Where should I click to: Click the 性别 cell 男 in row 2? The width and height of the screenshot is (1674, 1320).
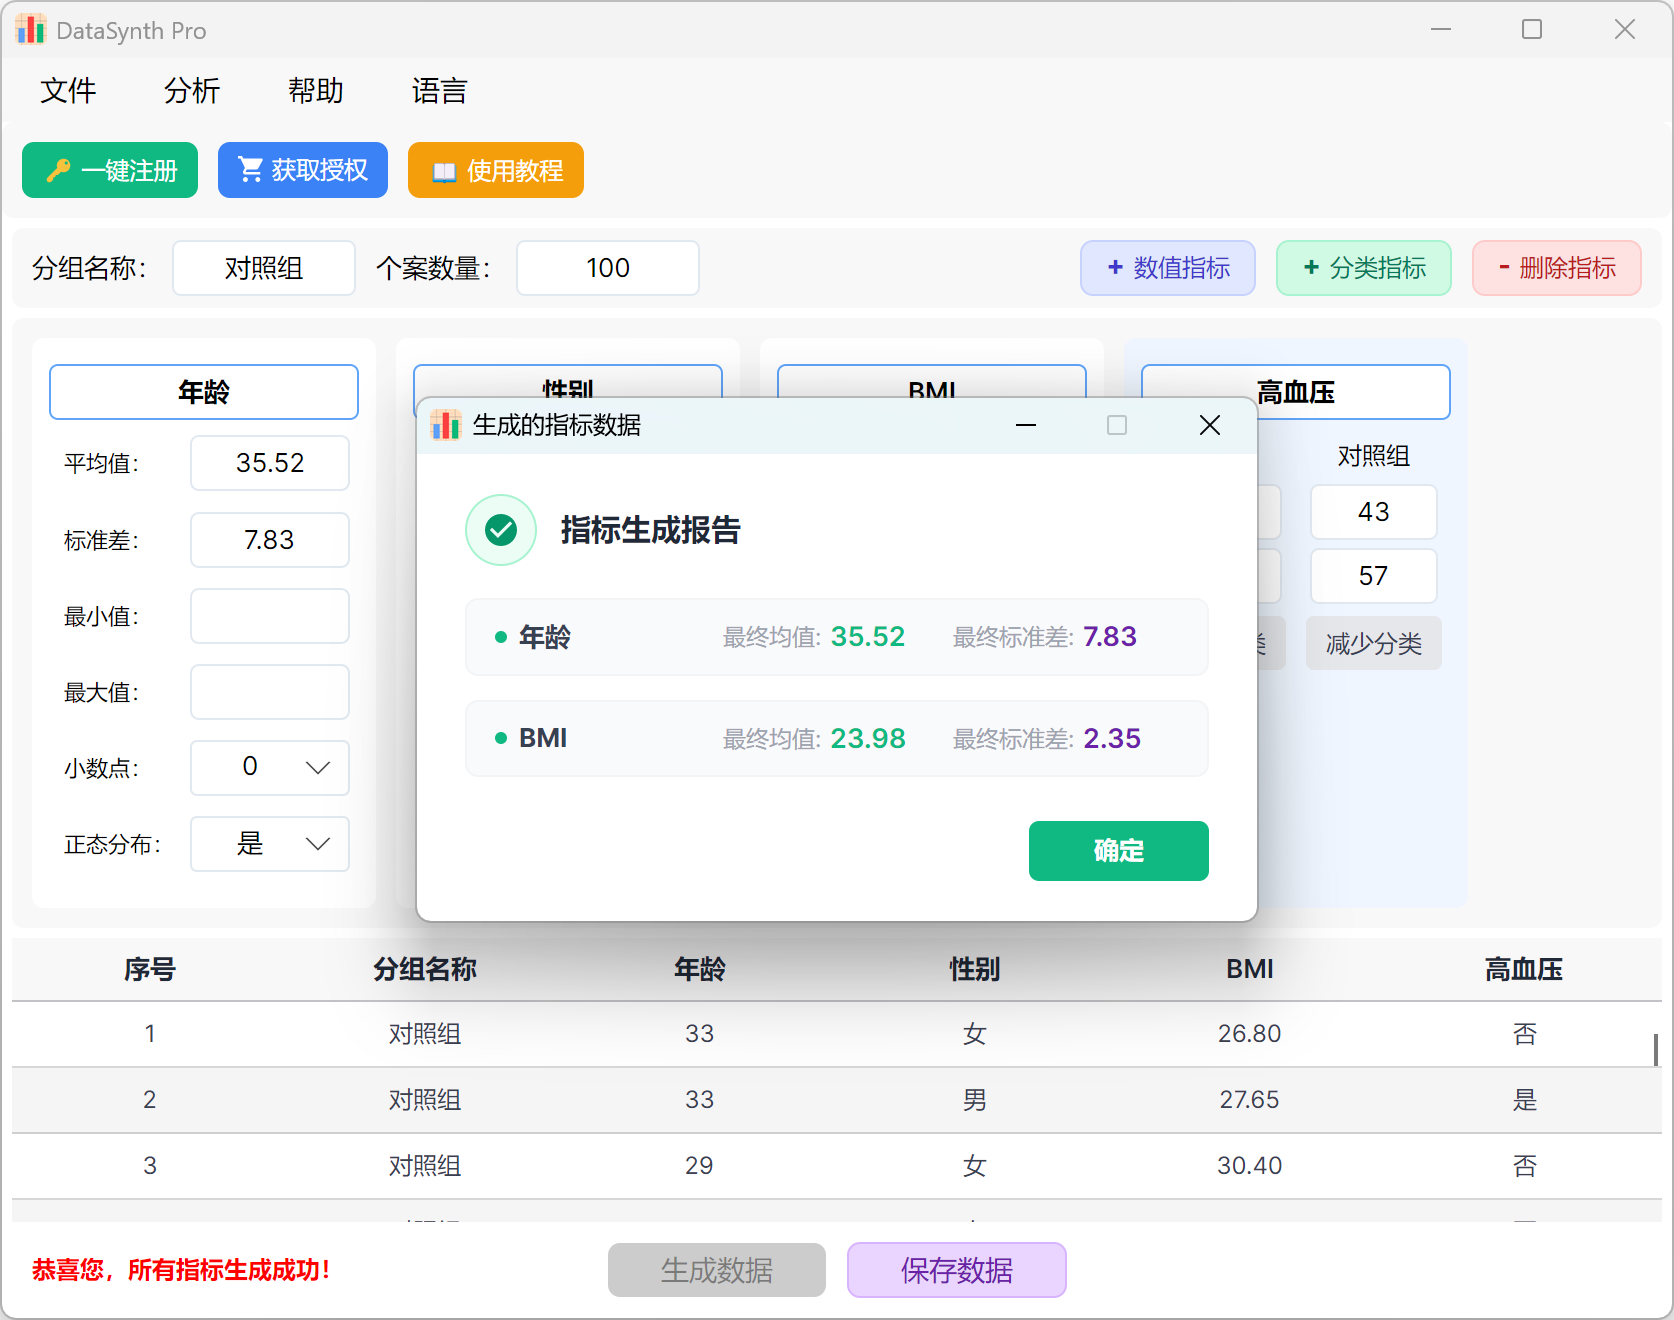(x=975, y=1100)
